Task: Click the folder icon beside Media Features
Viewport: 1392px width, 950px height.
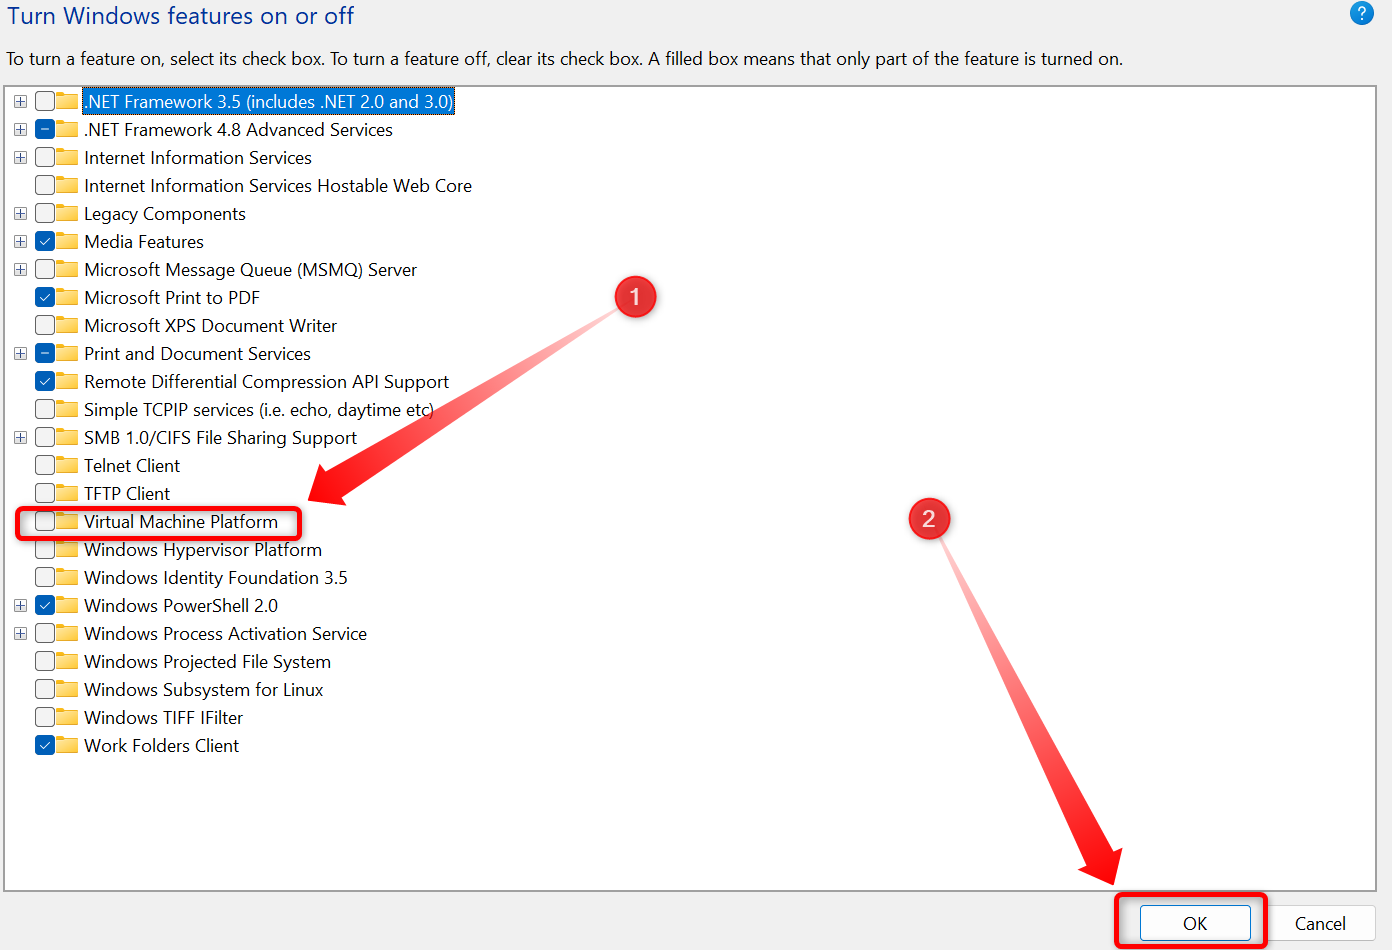Action: click(67, 241)
